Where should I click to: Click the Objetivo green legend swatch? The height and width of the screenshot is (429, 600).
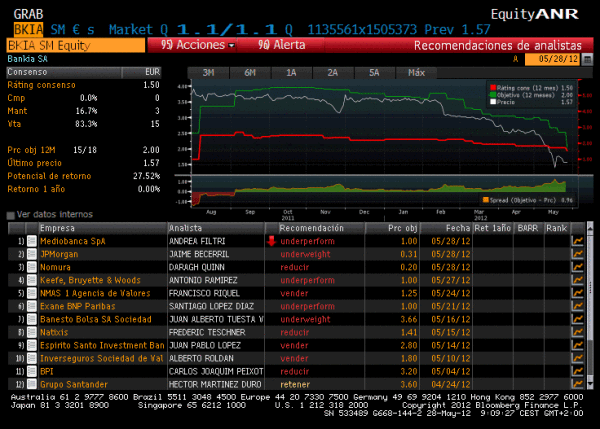[x=493, y=95]
